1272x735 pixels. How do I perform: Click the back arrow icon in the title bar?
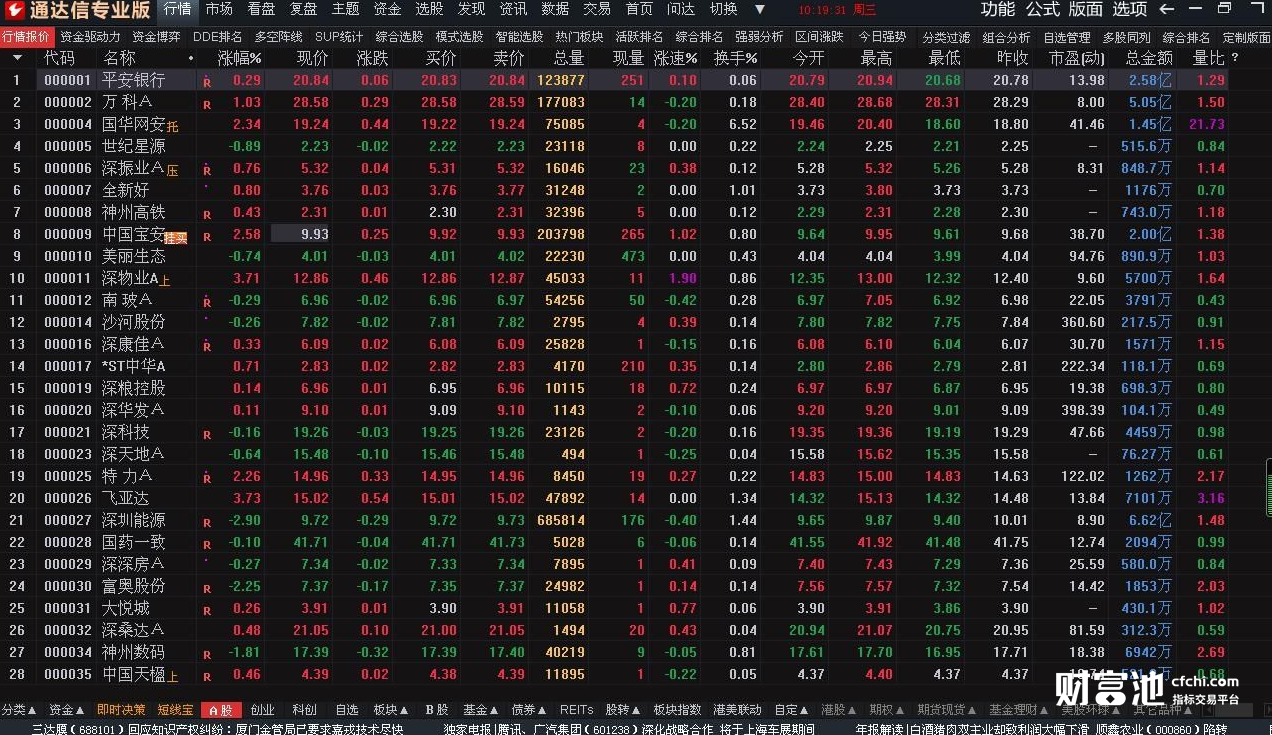(1167, 9)
